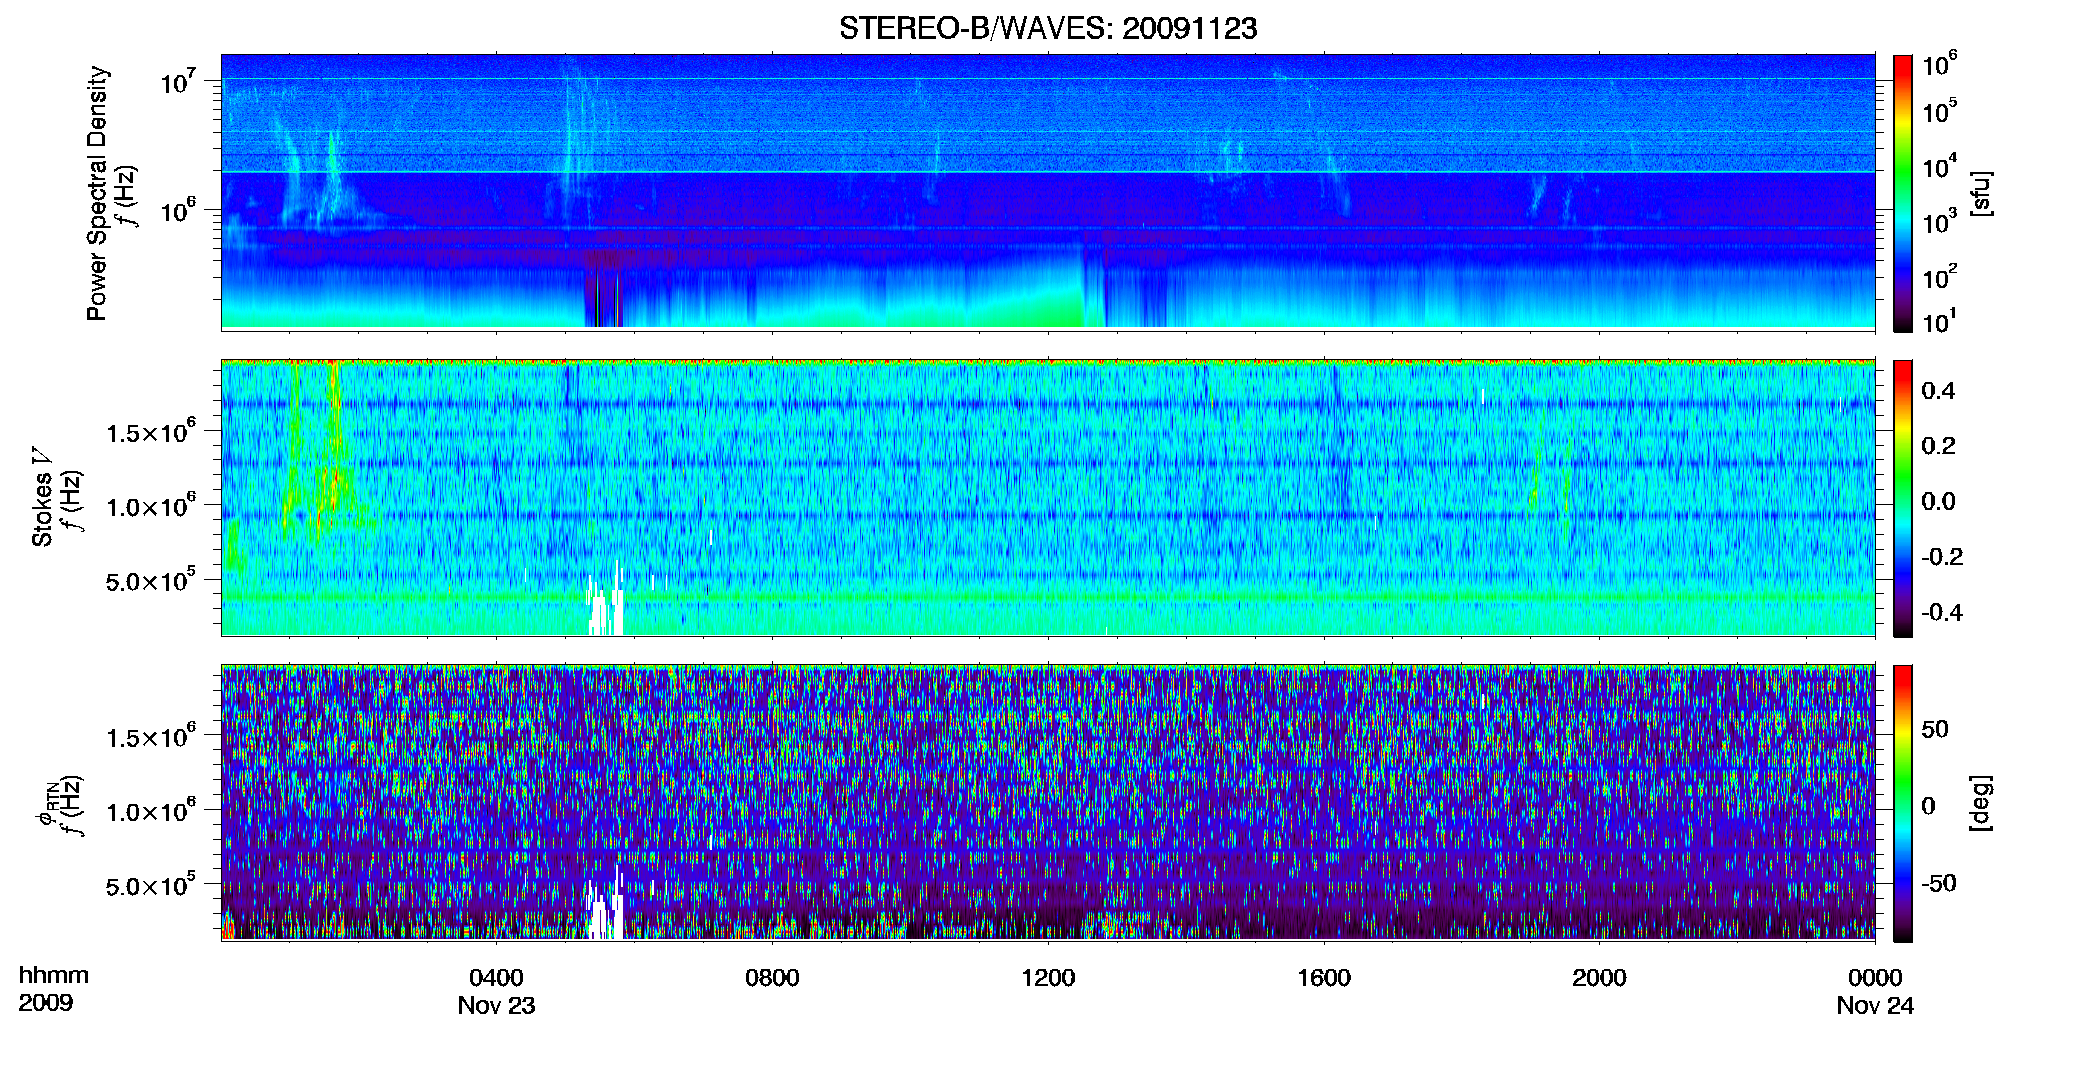Screen dimensions: 2096x1080
Task: Click the Nov 23 date label
Action: [496, 1006]
